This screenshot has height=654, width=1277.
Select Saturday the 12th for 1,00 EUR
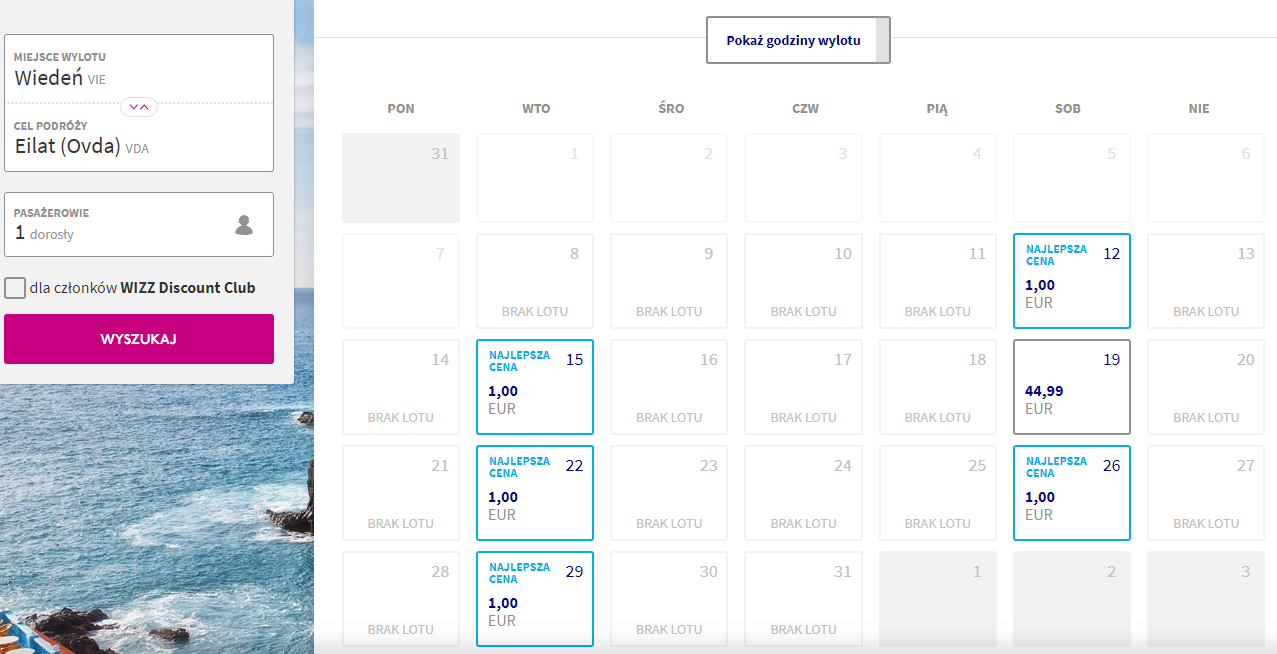(1072, 281)
